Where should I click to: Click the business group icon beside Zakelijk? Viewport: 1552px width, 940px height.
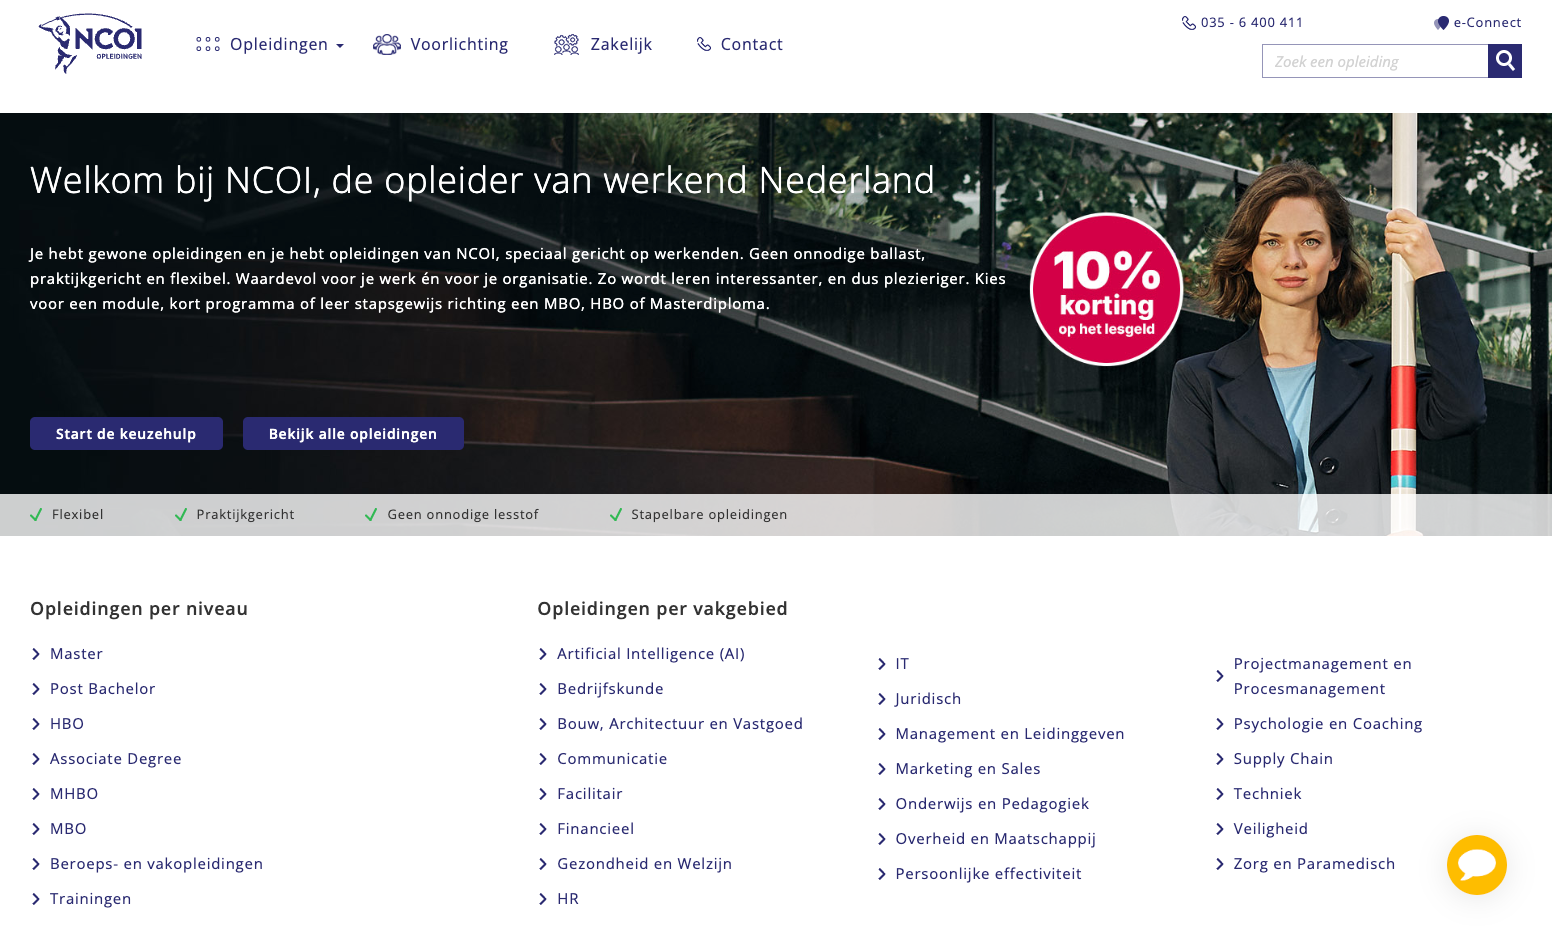point(567,44)
